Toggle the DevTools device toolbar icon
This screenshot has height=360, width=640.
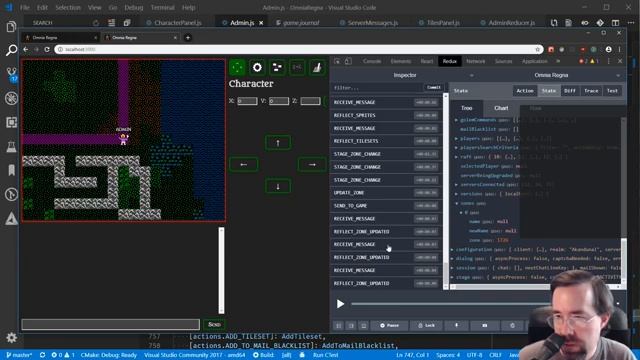(348, 61)
